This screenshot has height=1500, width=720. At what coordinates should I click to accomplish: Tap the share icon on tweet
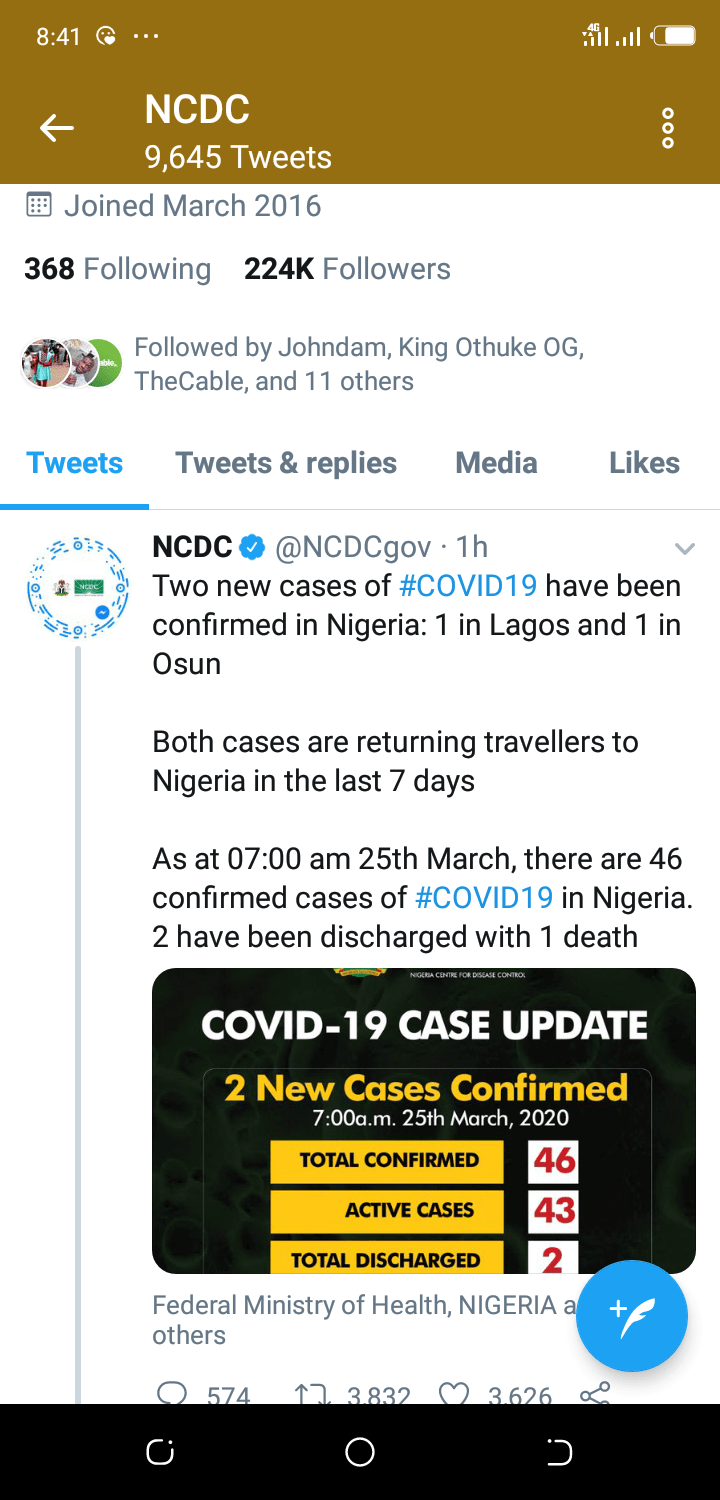tap(595, 1394)
